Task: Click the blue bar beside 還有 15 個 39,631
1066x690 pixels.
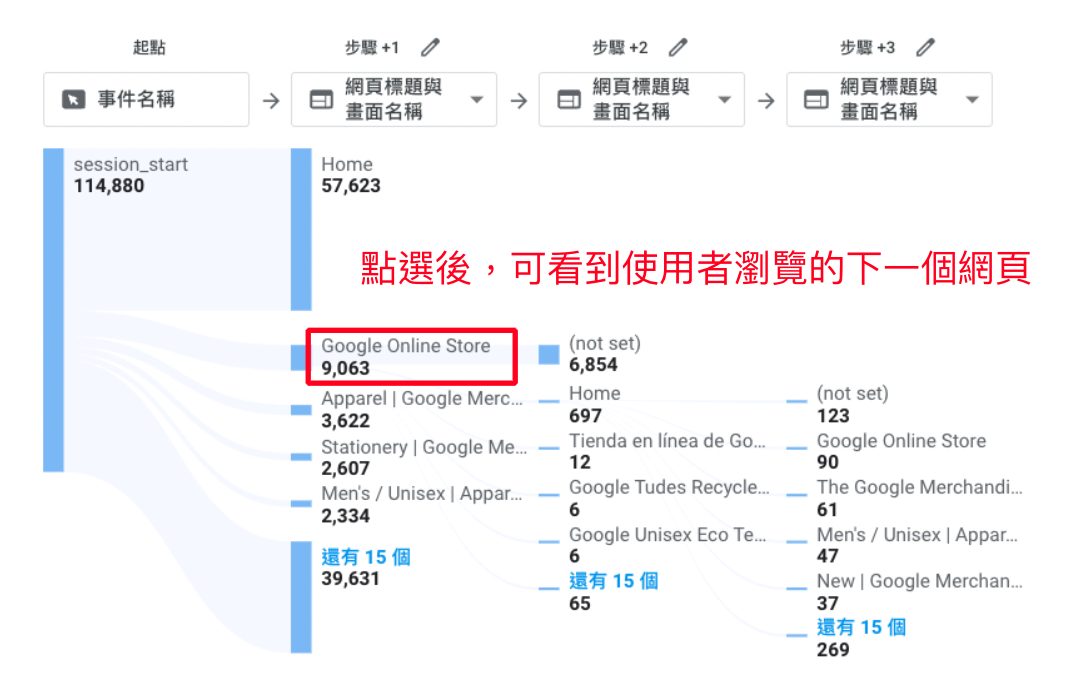Action: tap(301, 597)
